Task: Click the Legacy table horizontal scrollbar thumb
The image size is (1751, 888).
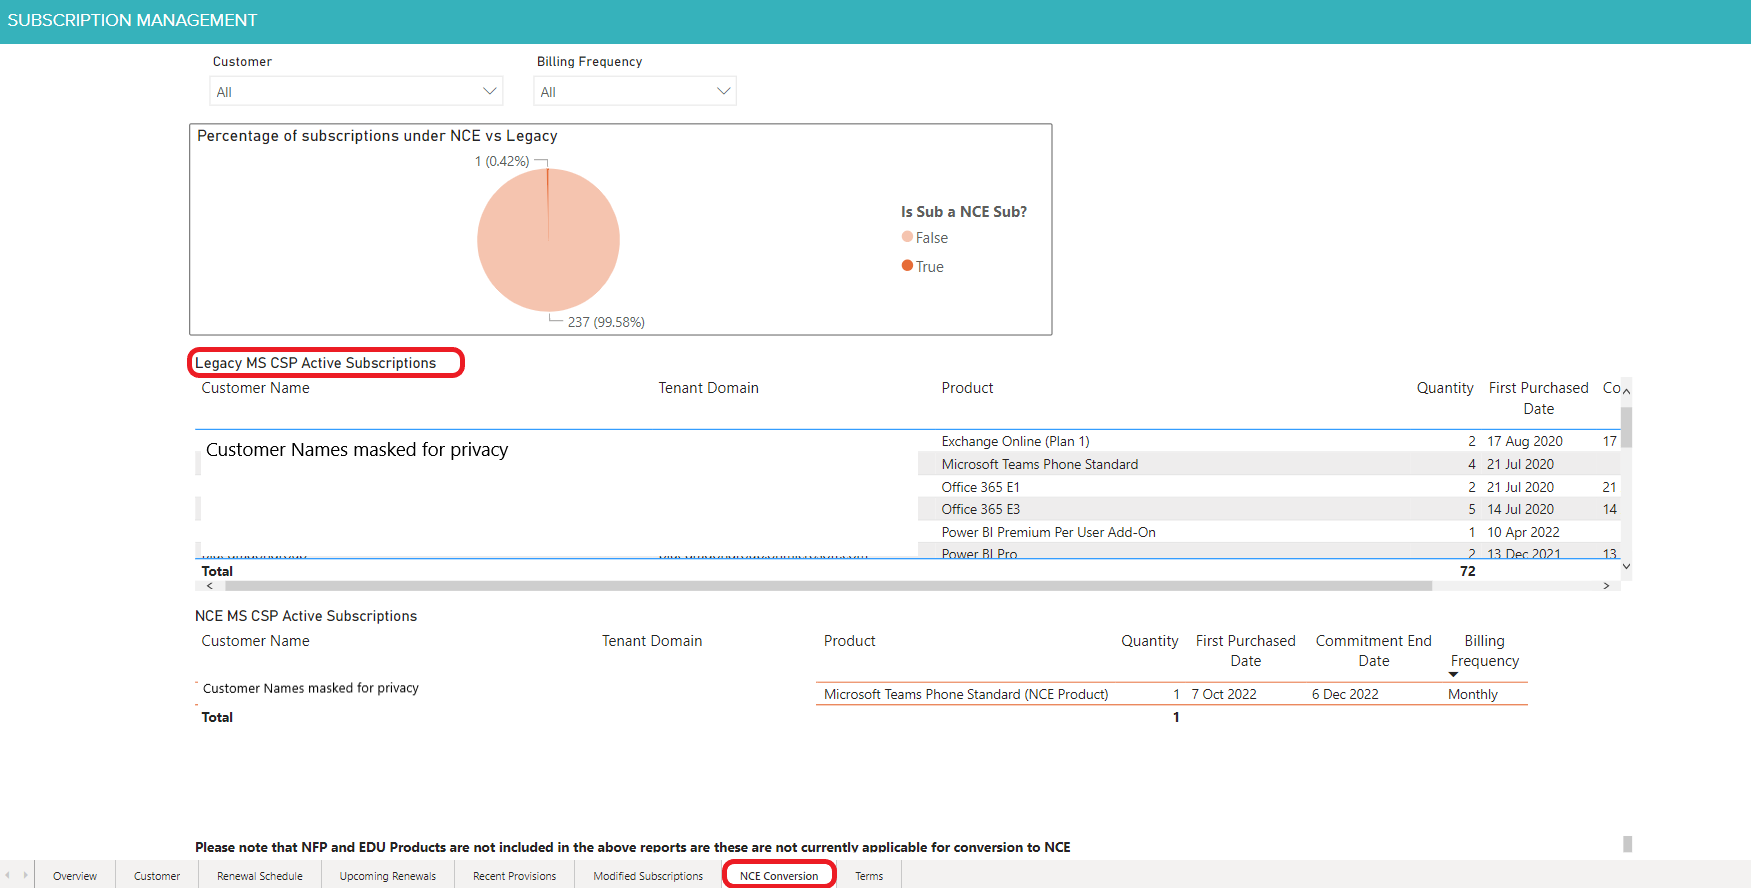Action: 828,586
